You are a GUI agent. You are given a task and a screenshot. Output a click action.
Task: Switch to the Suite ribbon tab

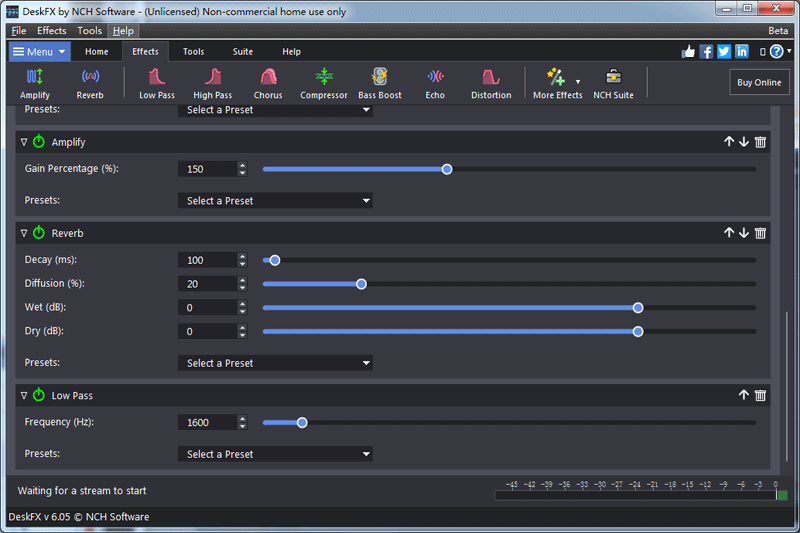tap(243, 52)
